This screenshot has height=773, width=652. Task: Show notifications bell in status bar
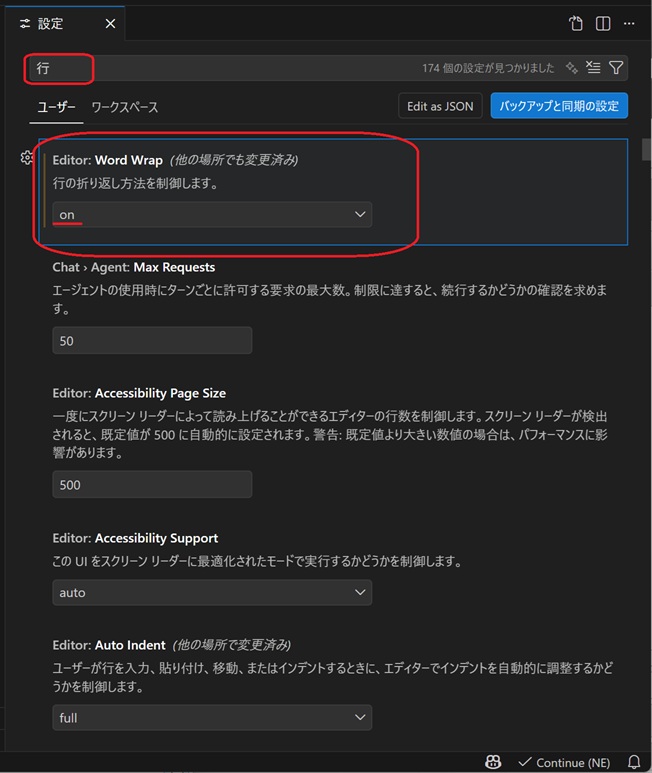[634, 762]
